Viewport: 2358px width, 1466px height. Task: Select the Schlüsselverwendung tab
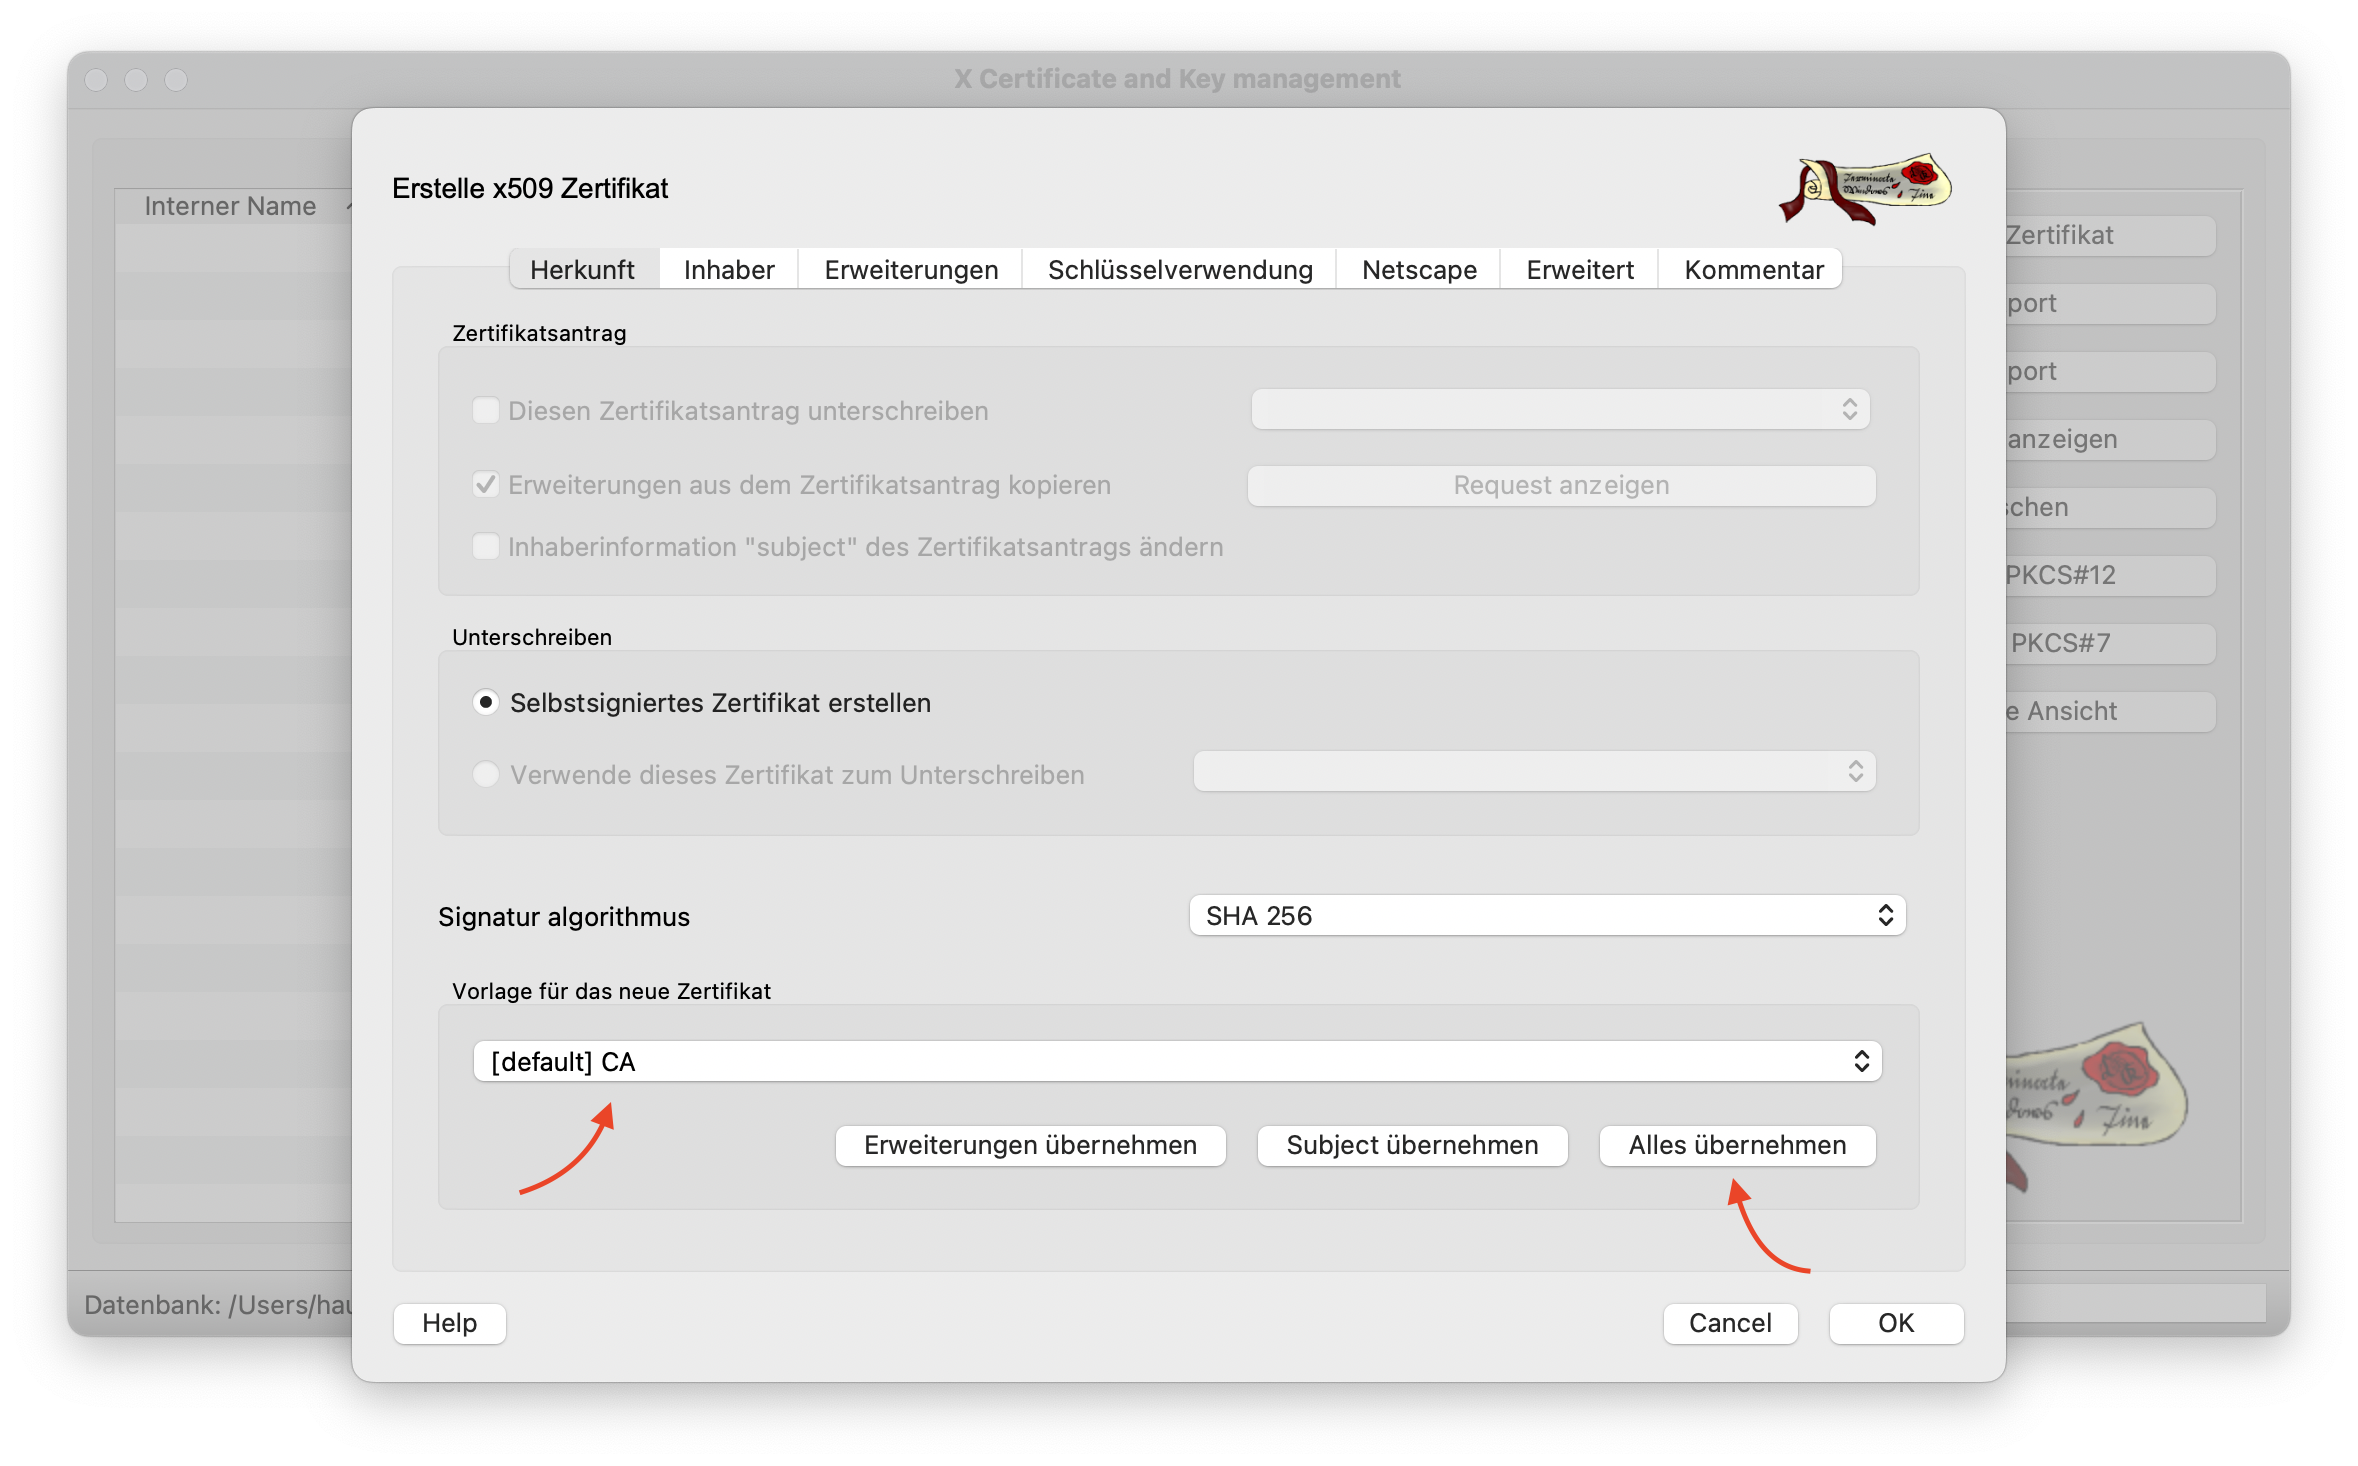click(1179, 268)
